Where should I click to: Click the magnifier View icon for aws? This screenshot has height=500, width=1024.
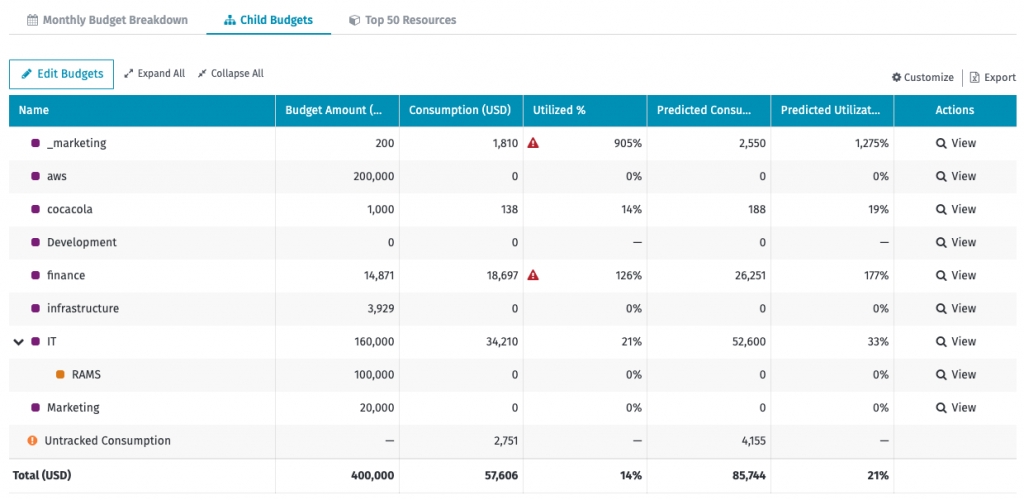pyautogui.click(x=941, y=176)
